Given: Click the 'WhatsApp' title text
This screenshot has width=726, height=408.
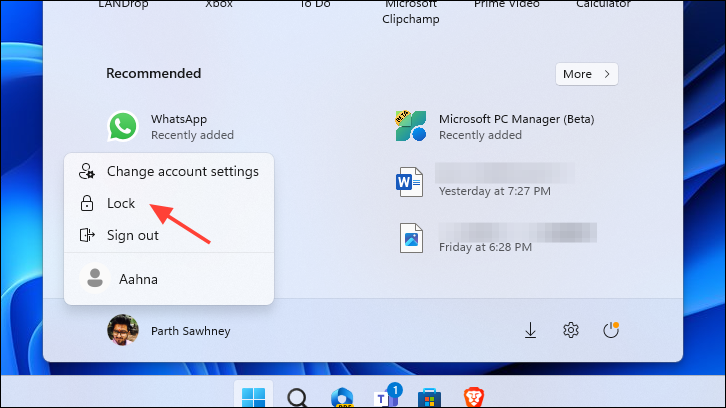Looking at the screenshot, I should click(179, 119).
